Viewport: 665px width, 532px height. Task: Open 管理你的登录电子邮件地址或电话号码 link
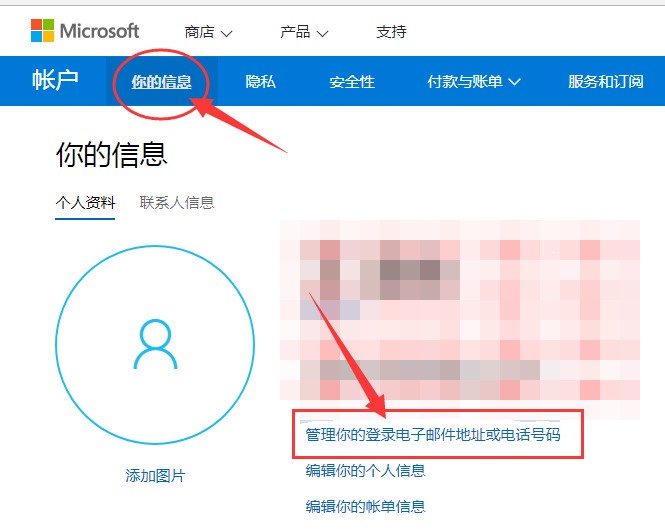point(433,435)
